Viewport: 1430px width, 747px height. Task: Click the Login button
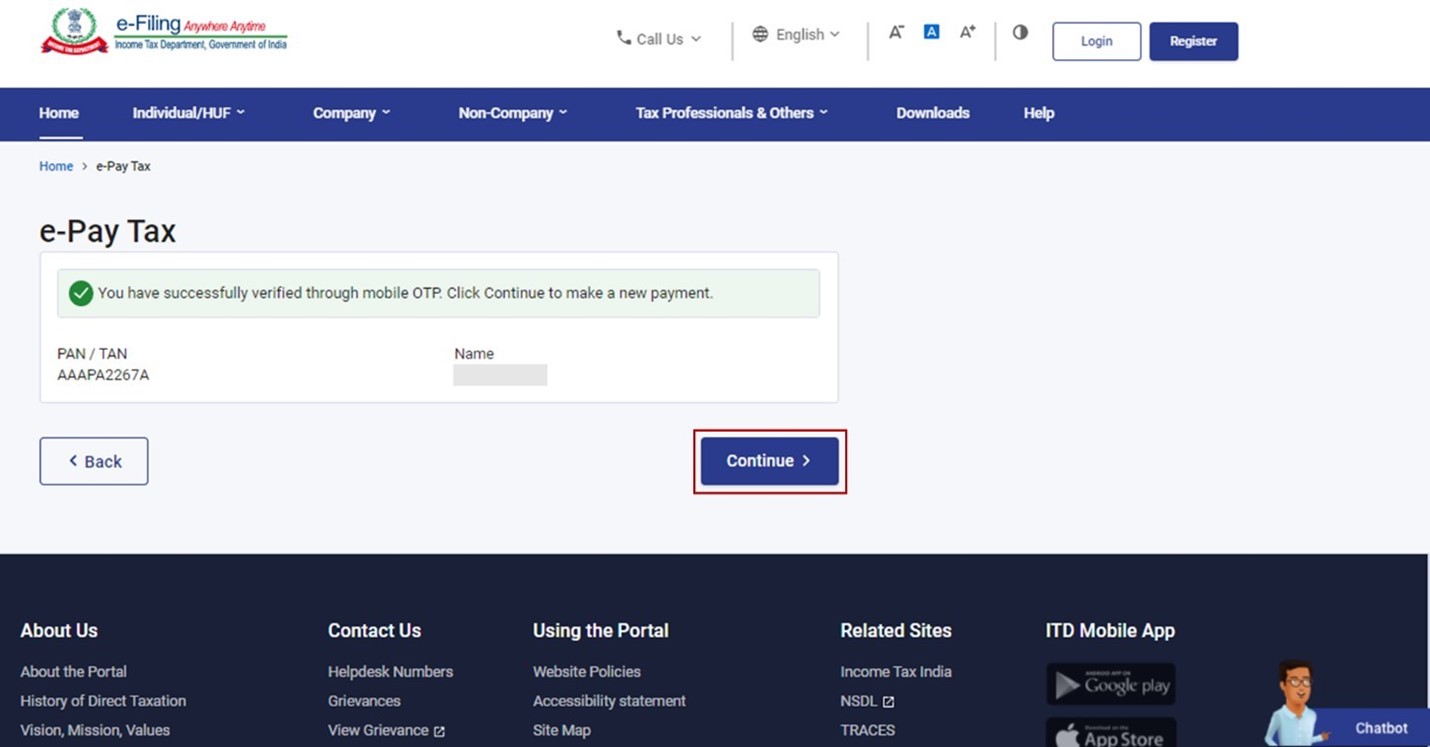(x=1096, y=41)
